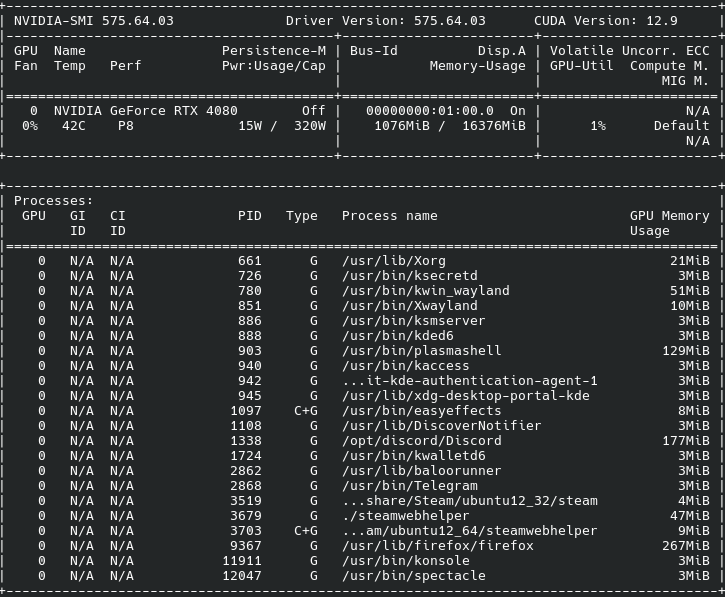Click the /usr/bin/Telegram process name
This screenshot has width=725, height=597.
pyautogui.click(x=410, y=486)
